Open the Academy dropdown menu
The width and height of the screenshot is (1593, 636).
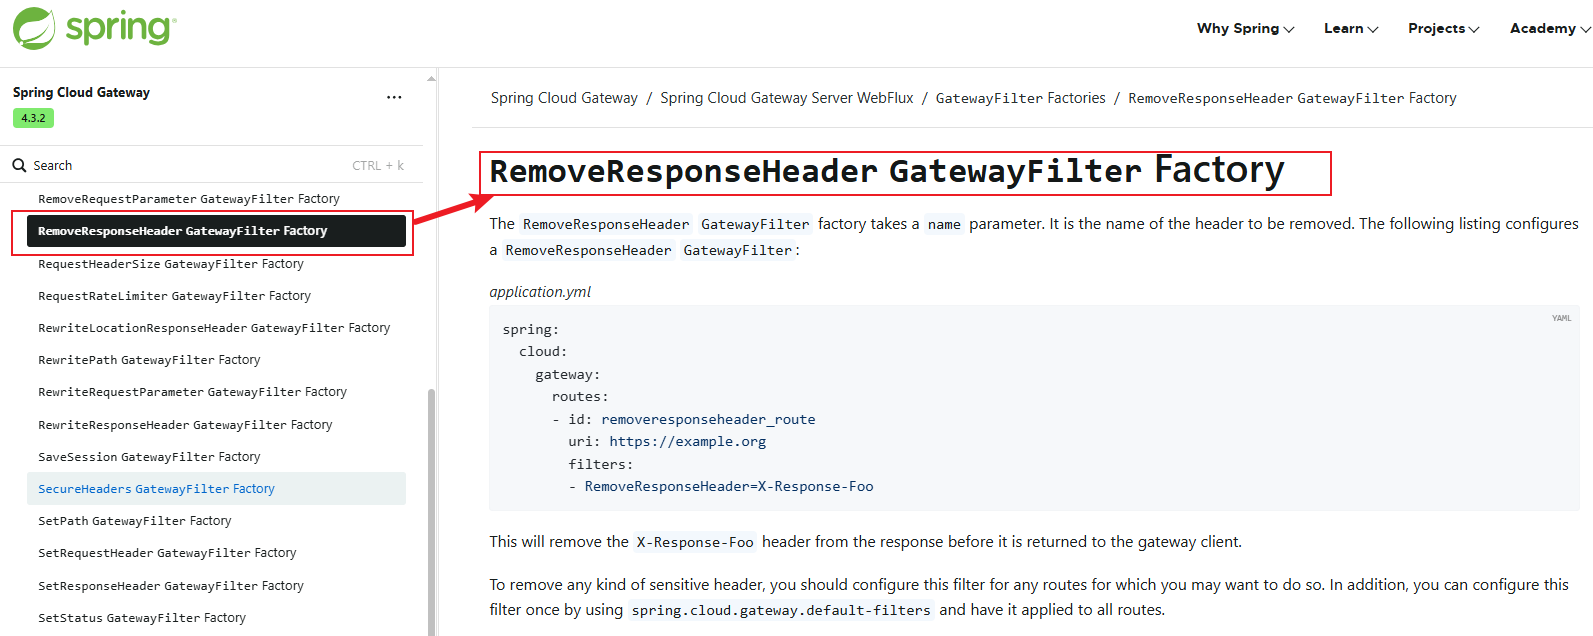[1550, 28]
